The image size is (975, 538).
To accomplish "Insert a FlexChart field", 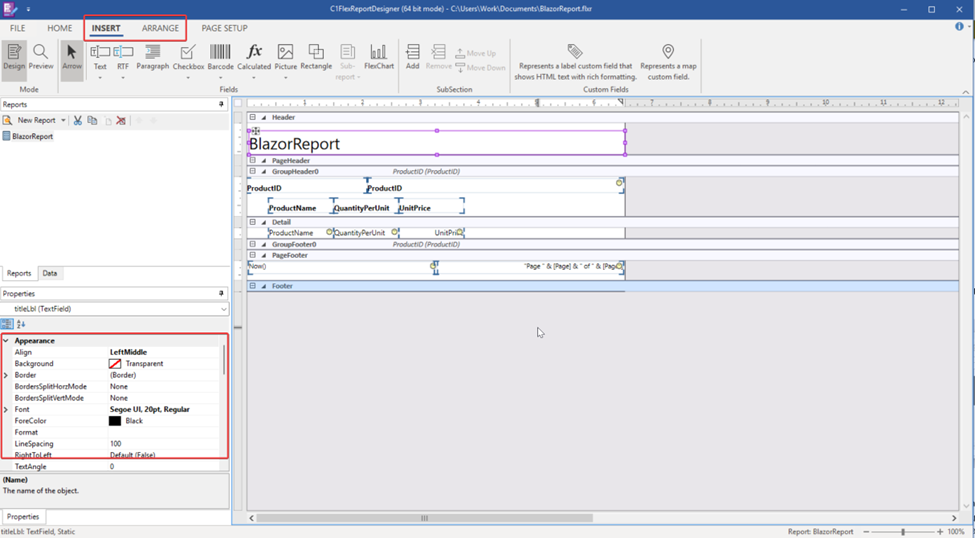I will point(379,57).
